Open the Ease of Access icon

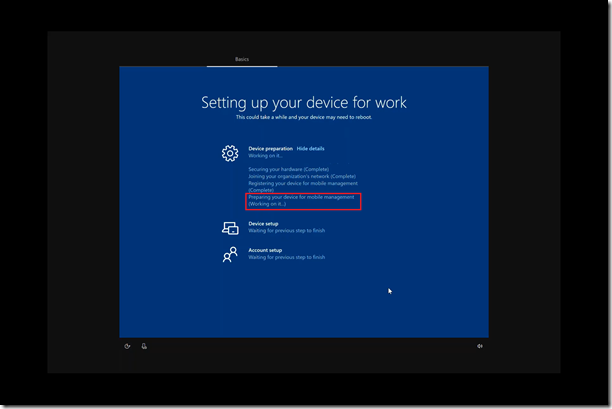(x=127, y=346)
